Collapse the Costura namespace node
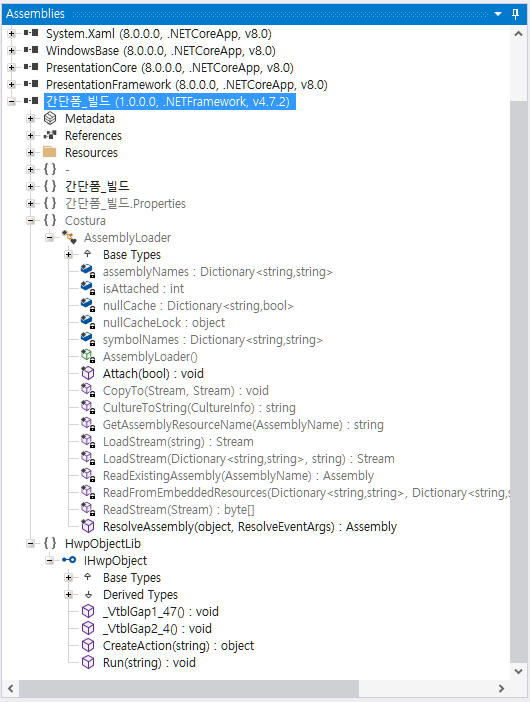The image size is (530, 702). 30,220
